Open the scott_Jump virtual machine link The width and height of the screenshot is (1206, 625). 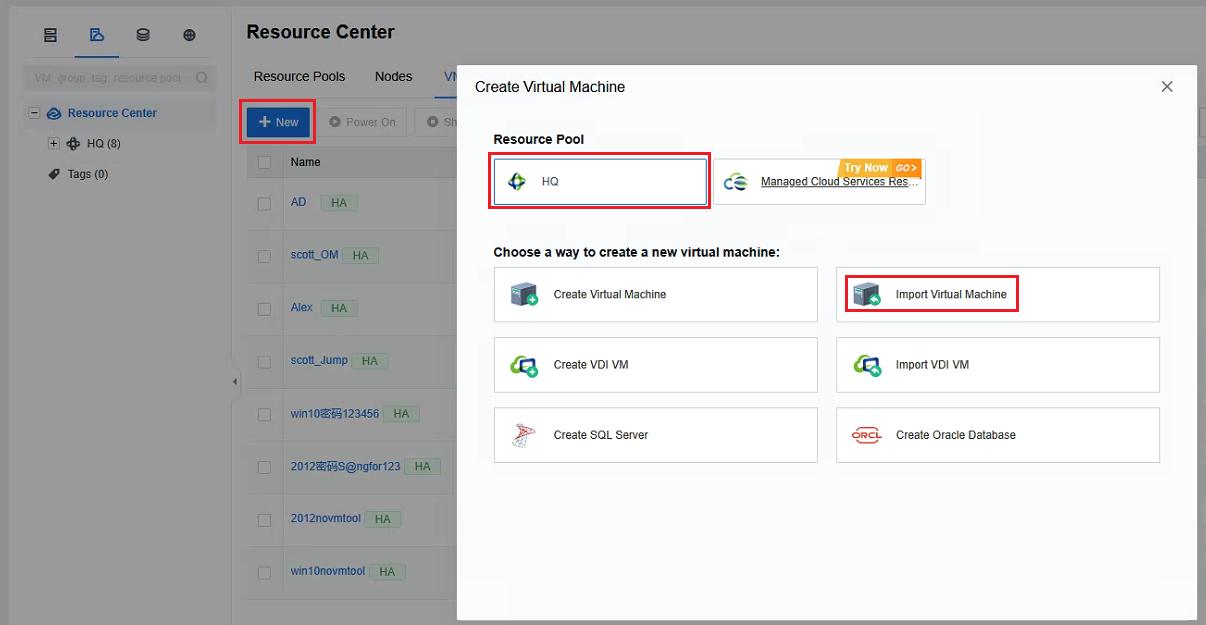tap(319, 360)
